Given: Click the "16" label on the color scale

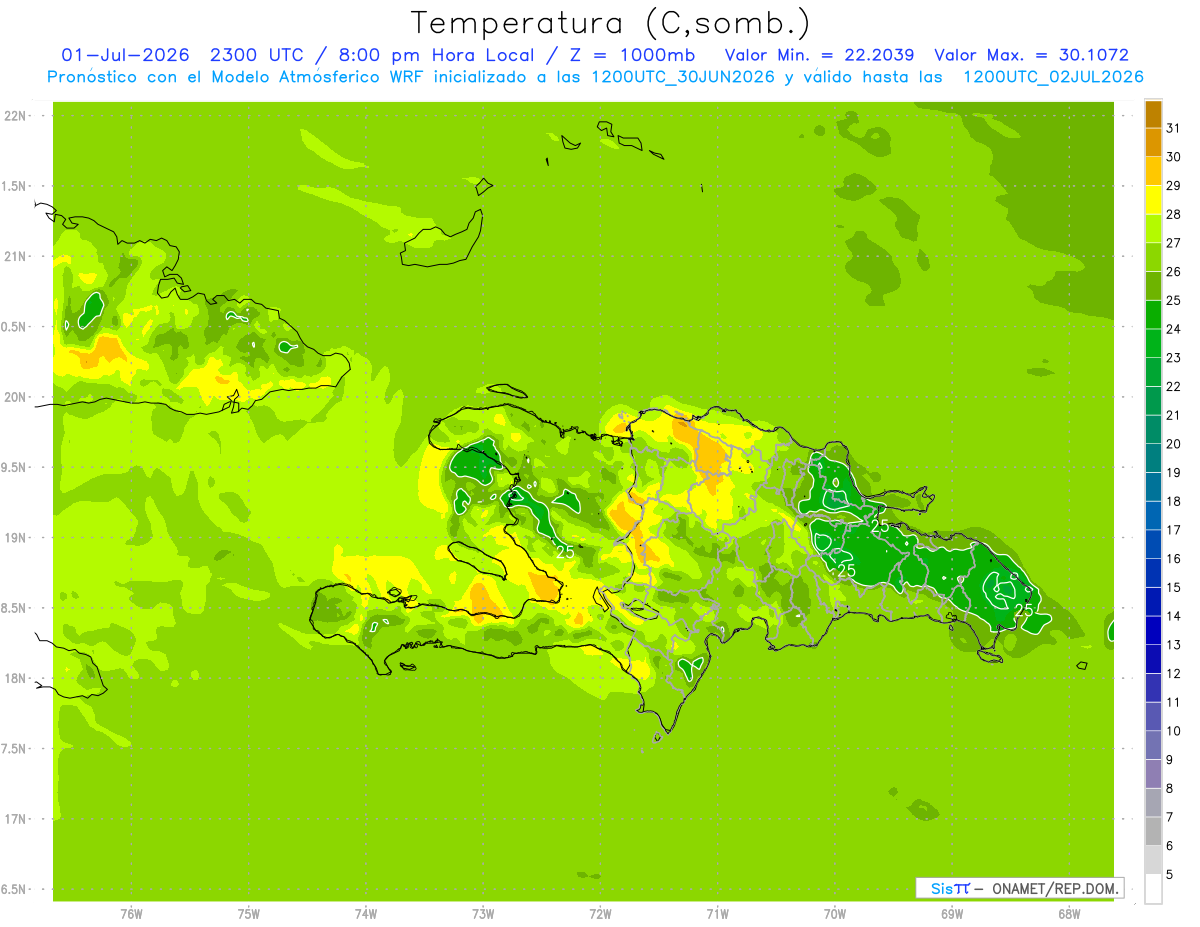Looking at the screenshot, I should point(1173,559).
